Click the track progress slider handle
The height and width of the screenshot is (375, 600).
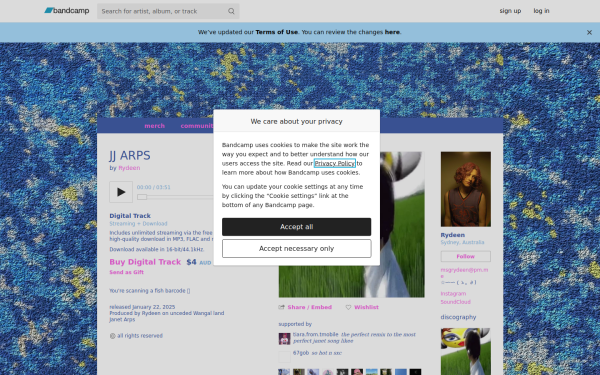pyautogui.click(x=142, y=197)
